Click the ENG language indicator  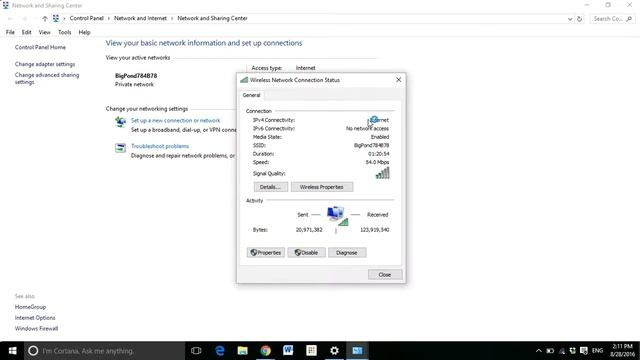(598, 351)
